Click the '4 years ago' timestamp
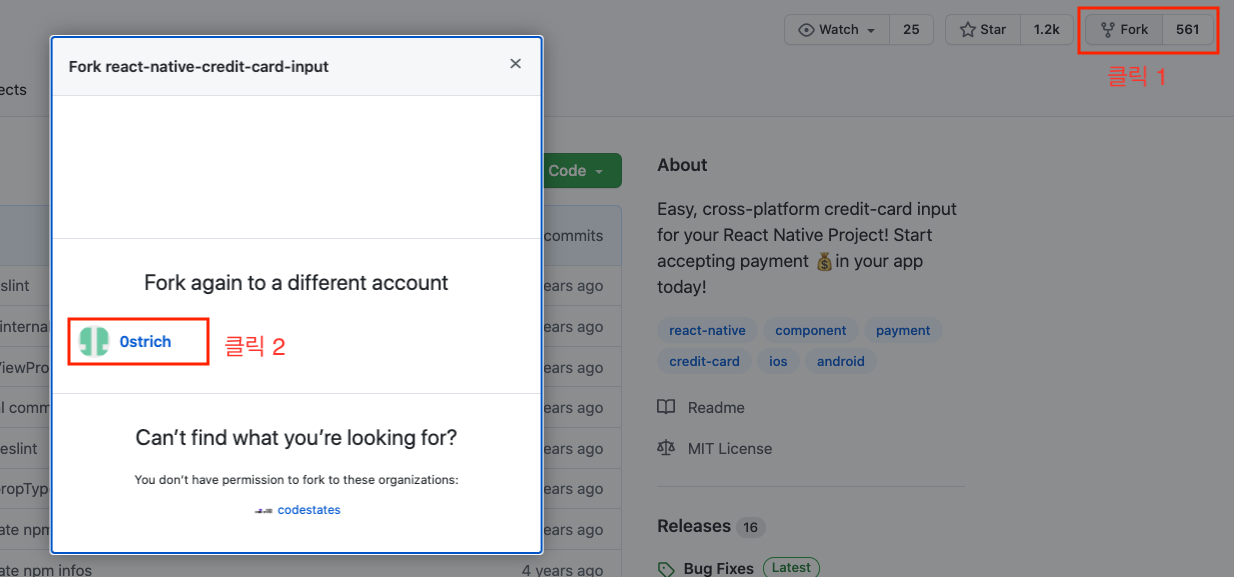 pos(563,570)
